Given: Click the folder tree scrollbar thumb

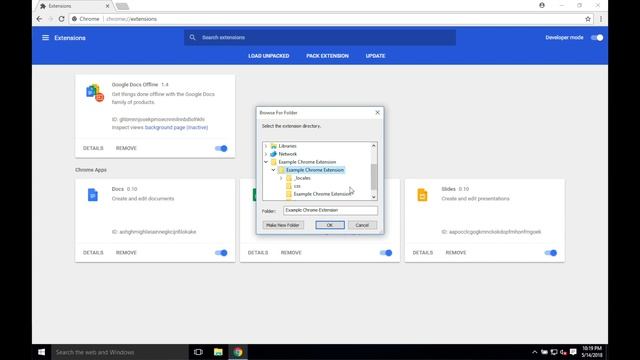Looking at the screenshot, I should 373,176.
